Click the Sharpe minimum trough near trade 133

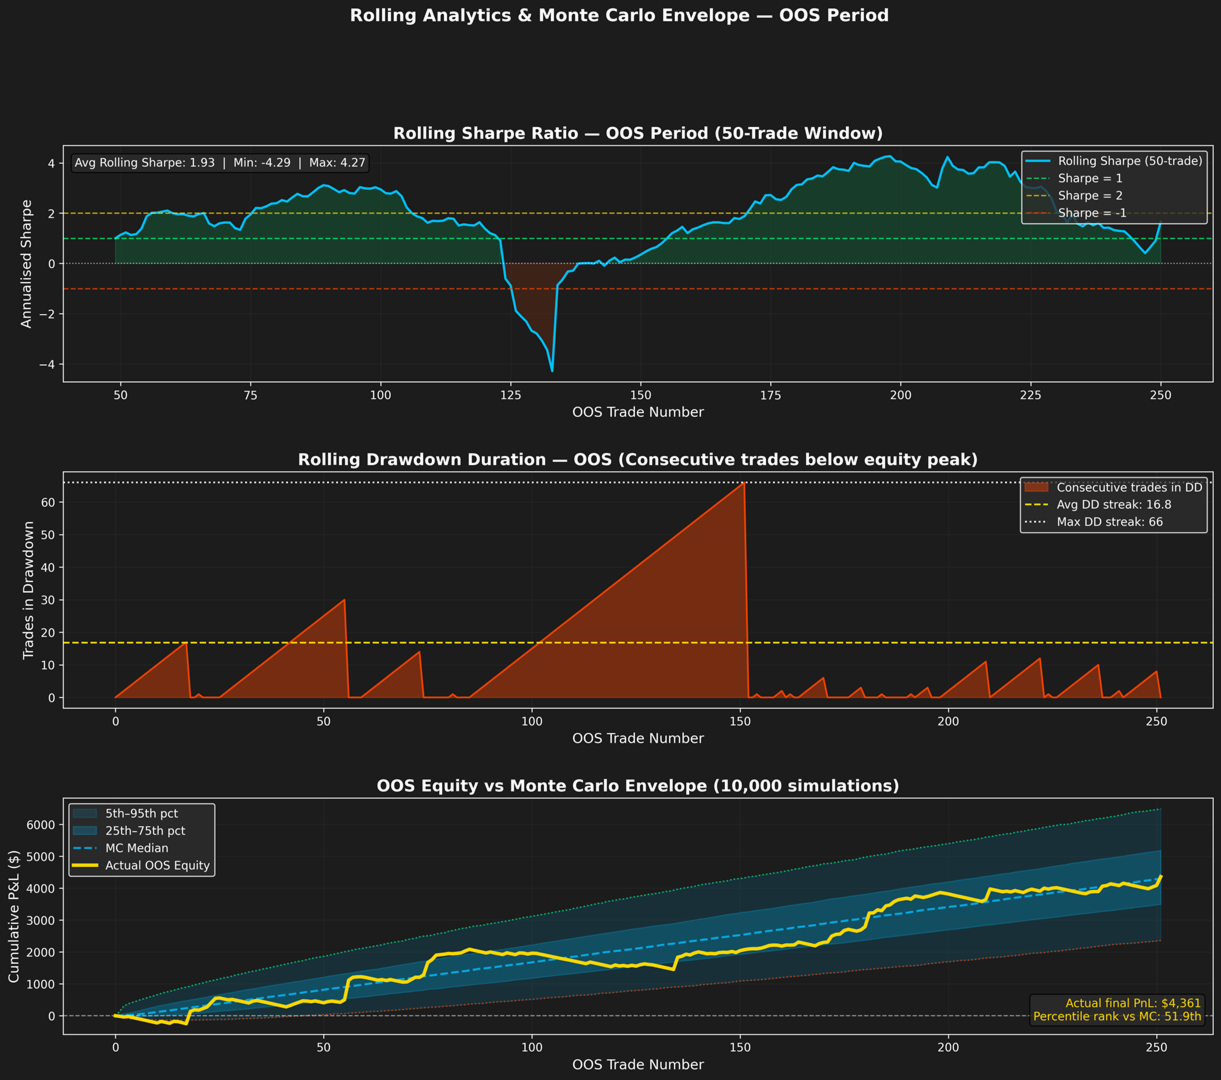pos(552,370)
